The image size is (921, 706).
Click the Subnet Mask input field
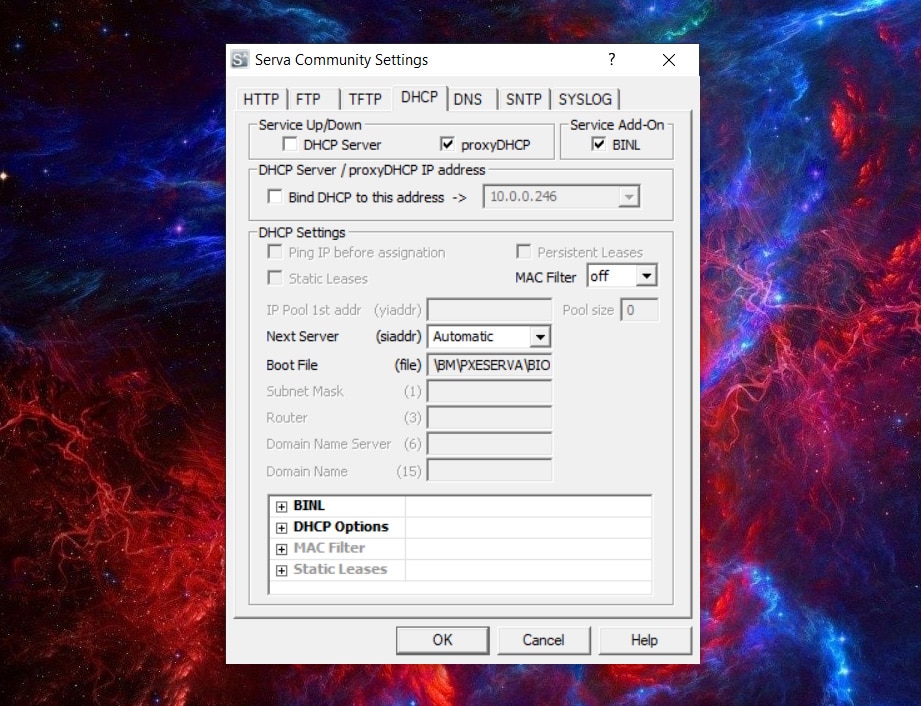tap(489, 391)
